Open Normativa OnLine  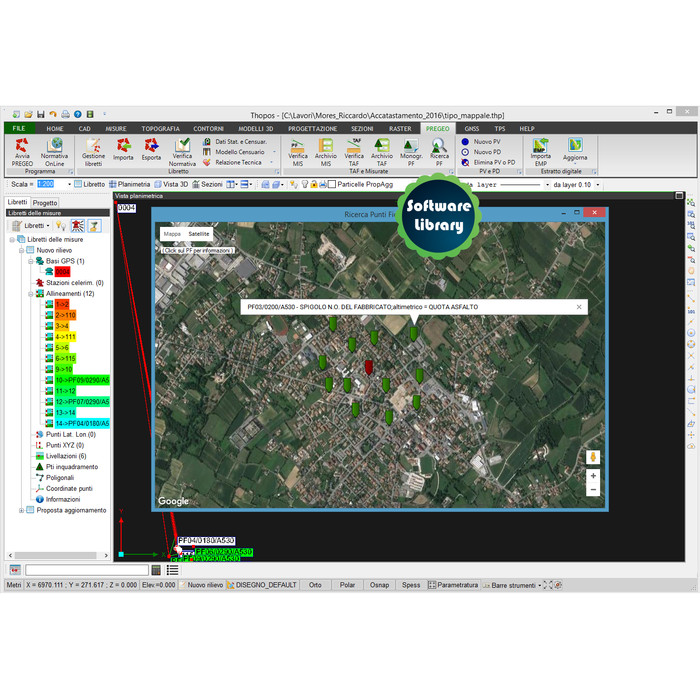coord(55,150)
